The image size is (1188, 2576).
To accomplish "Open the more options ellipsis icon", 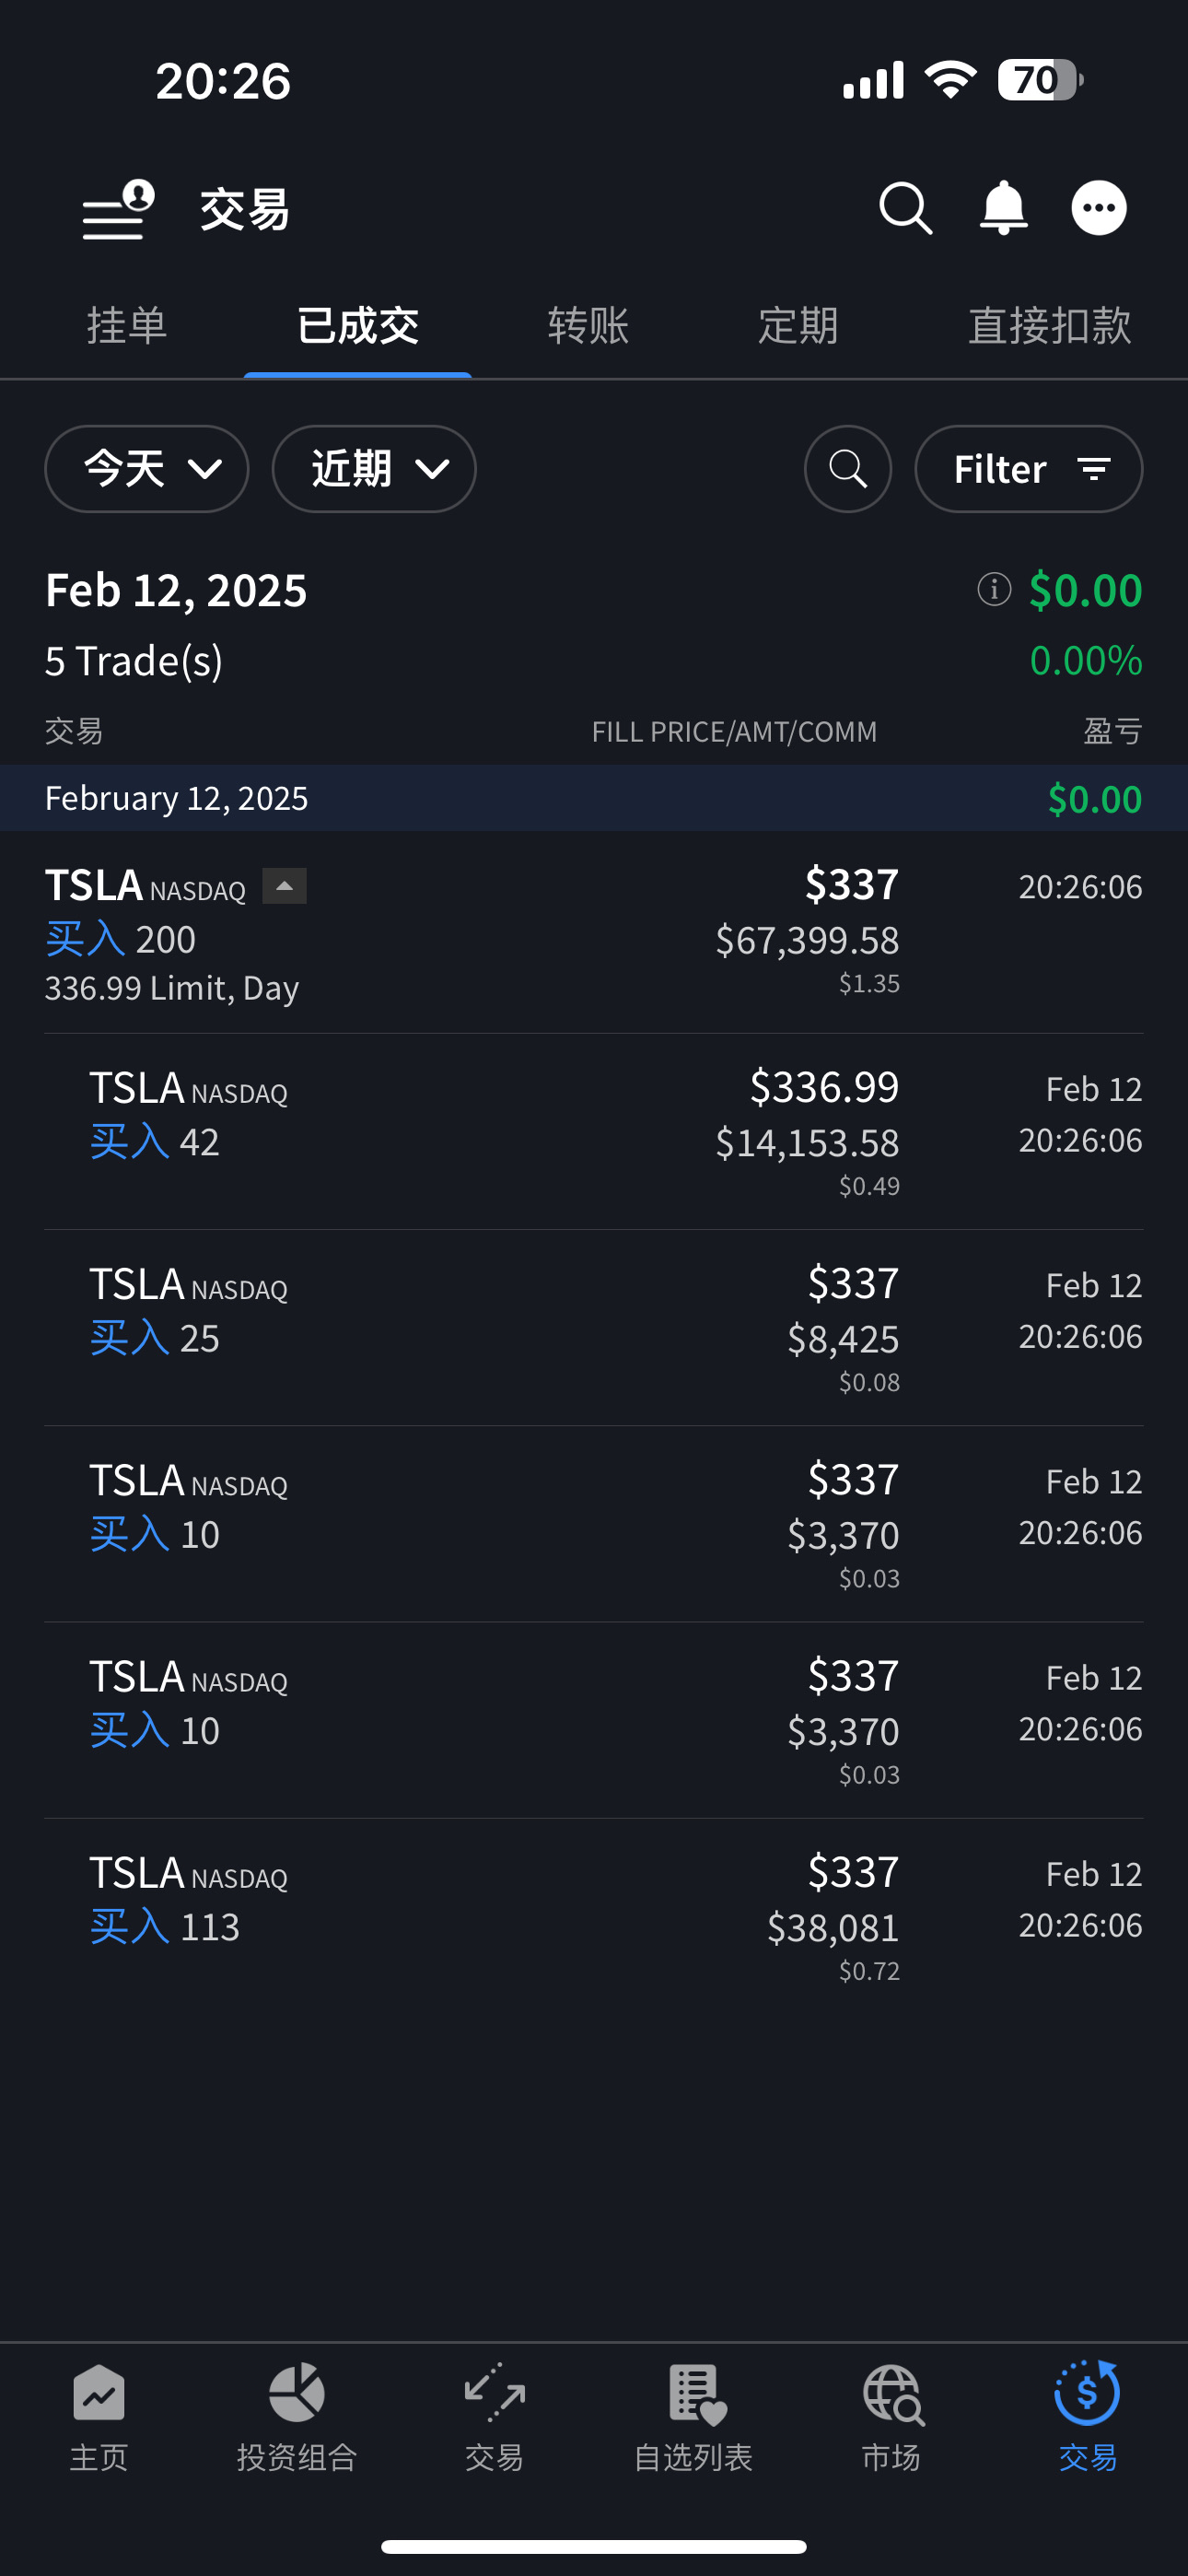I will pos(1099,208).
